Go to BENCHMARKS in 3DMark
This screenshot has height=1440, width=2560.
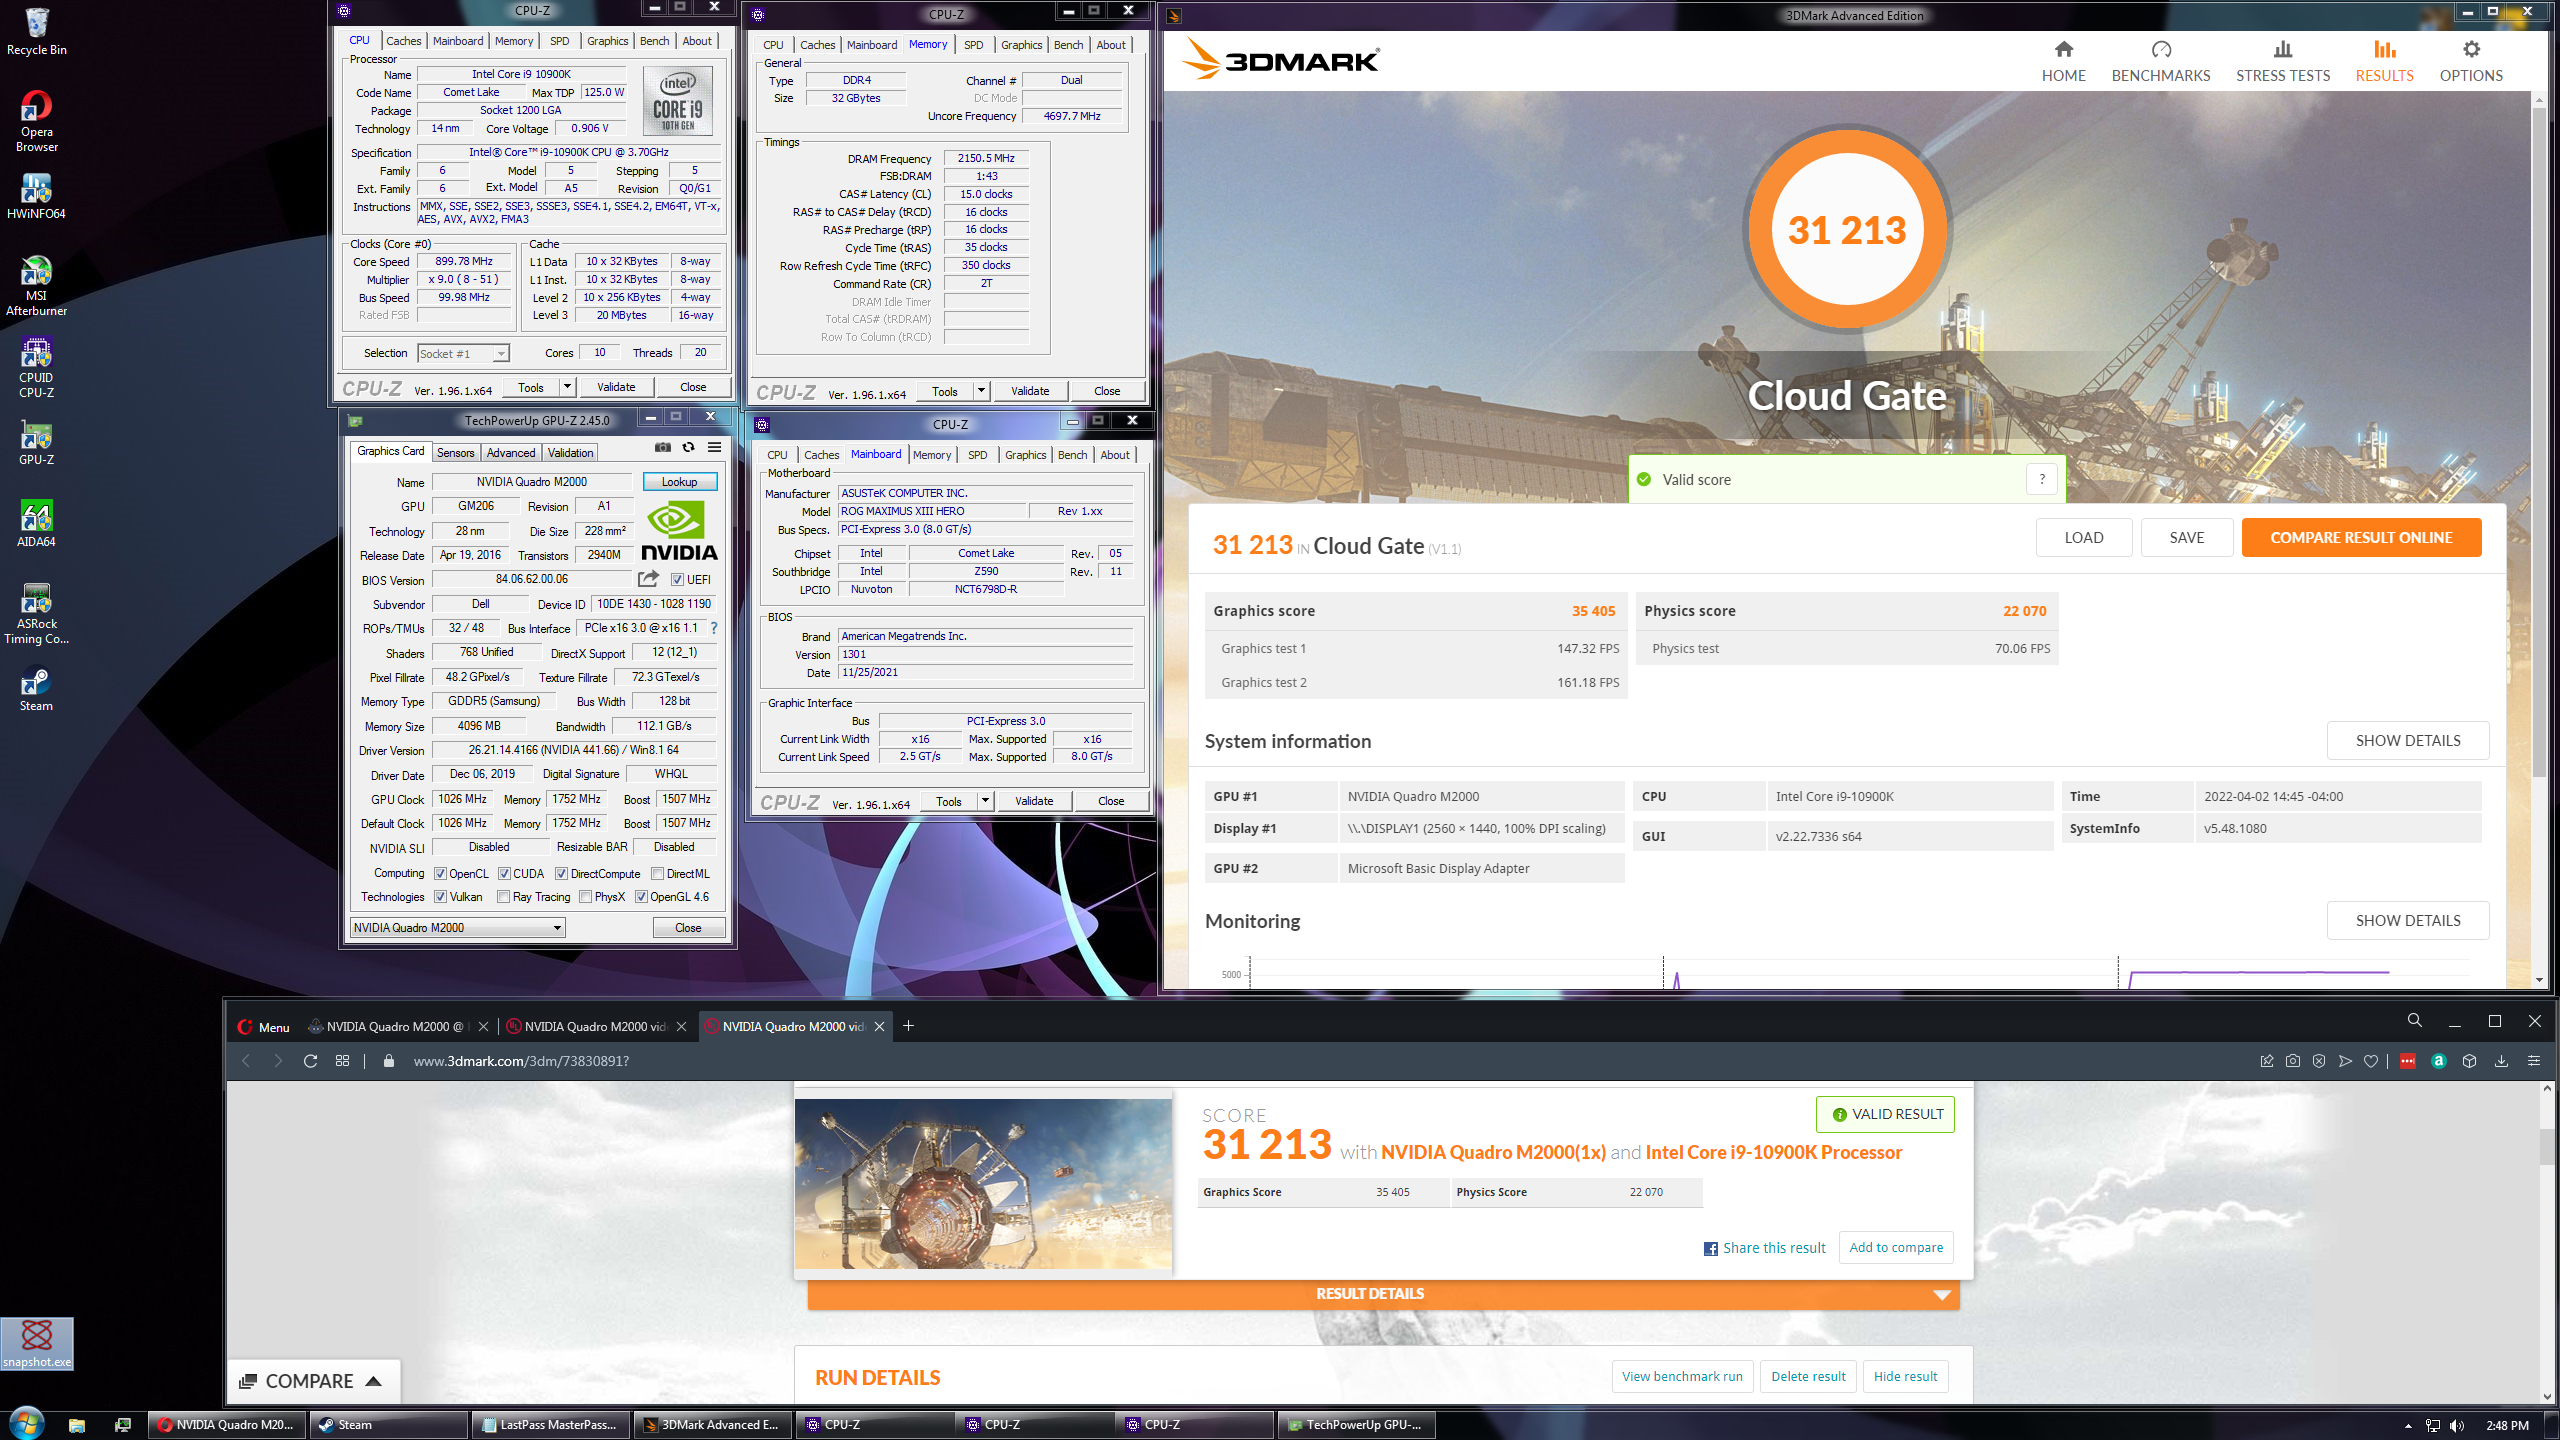tap(2160, 61)
